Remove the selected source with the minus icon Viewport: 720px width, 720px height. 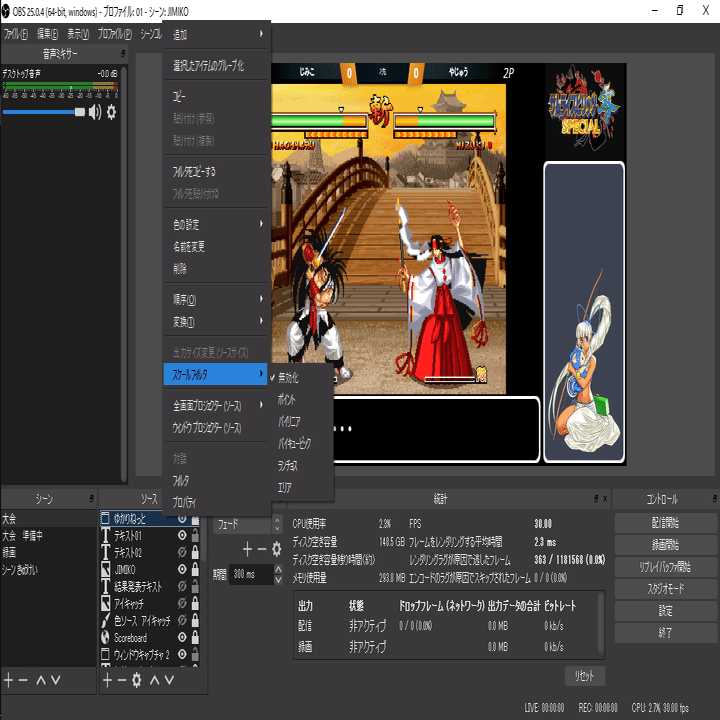122,680
